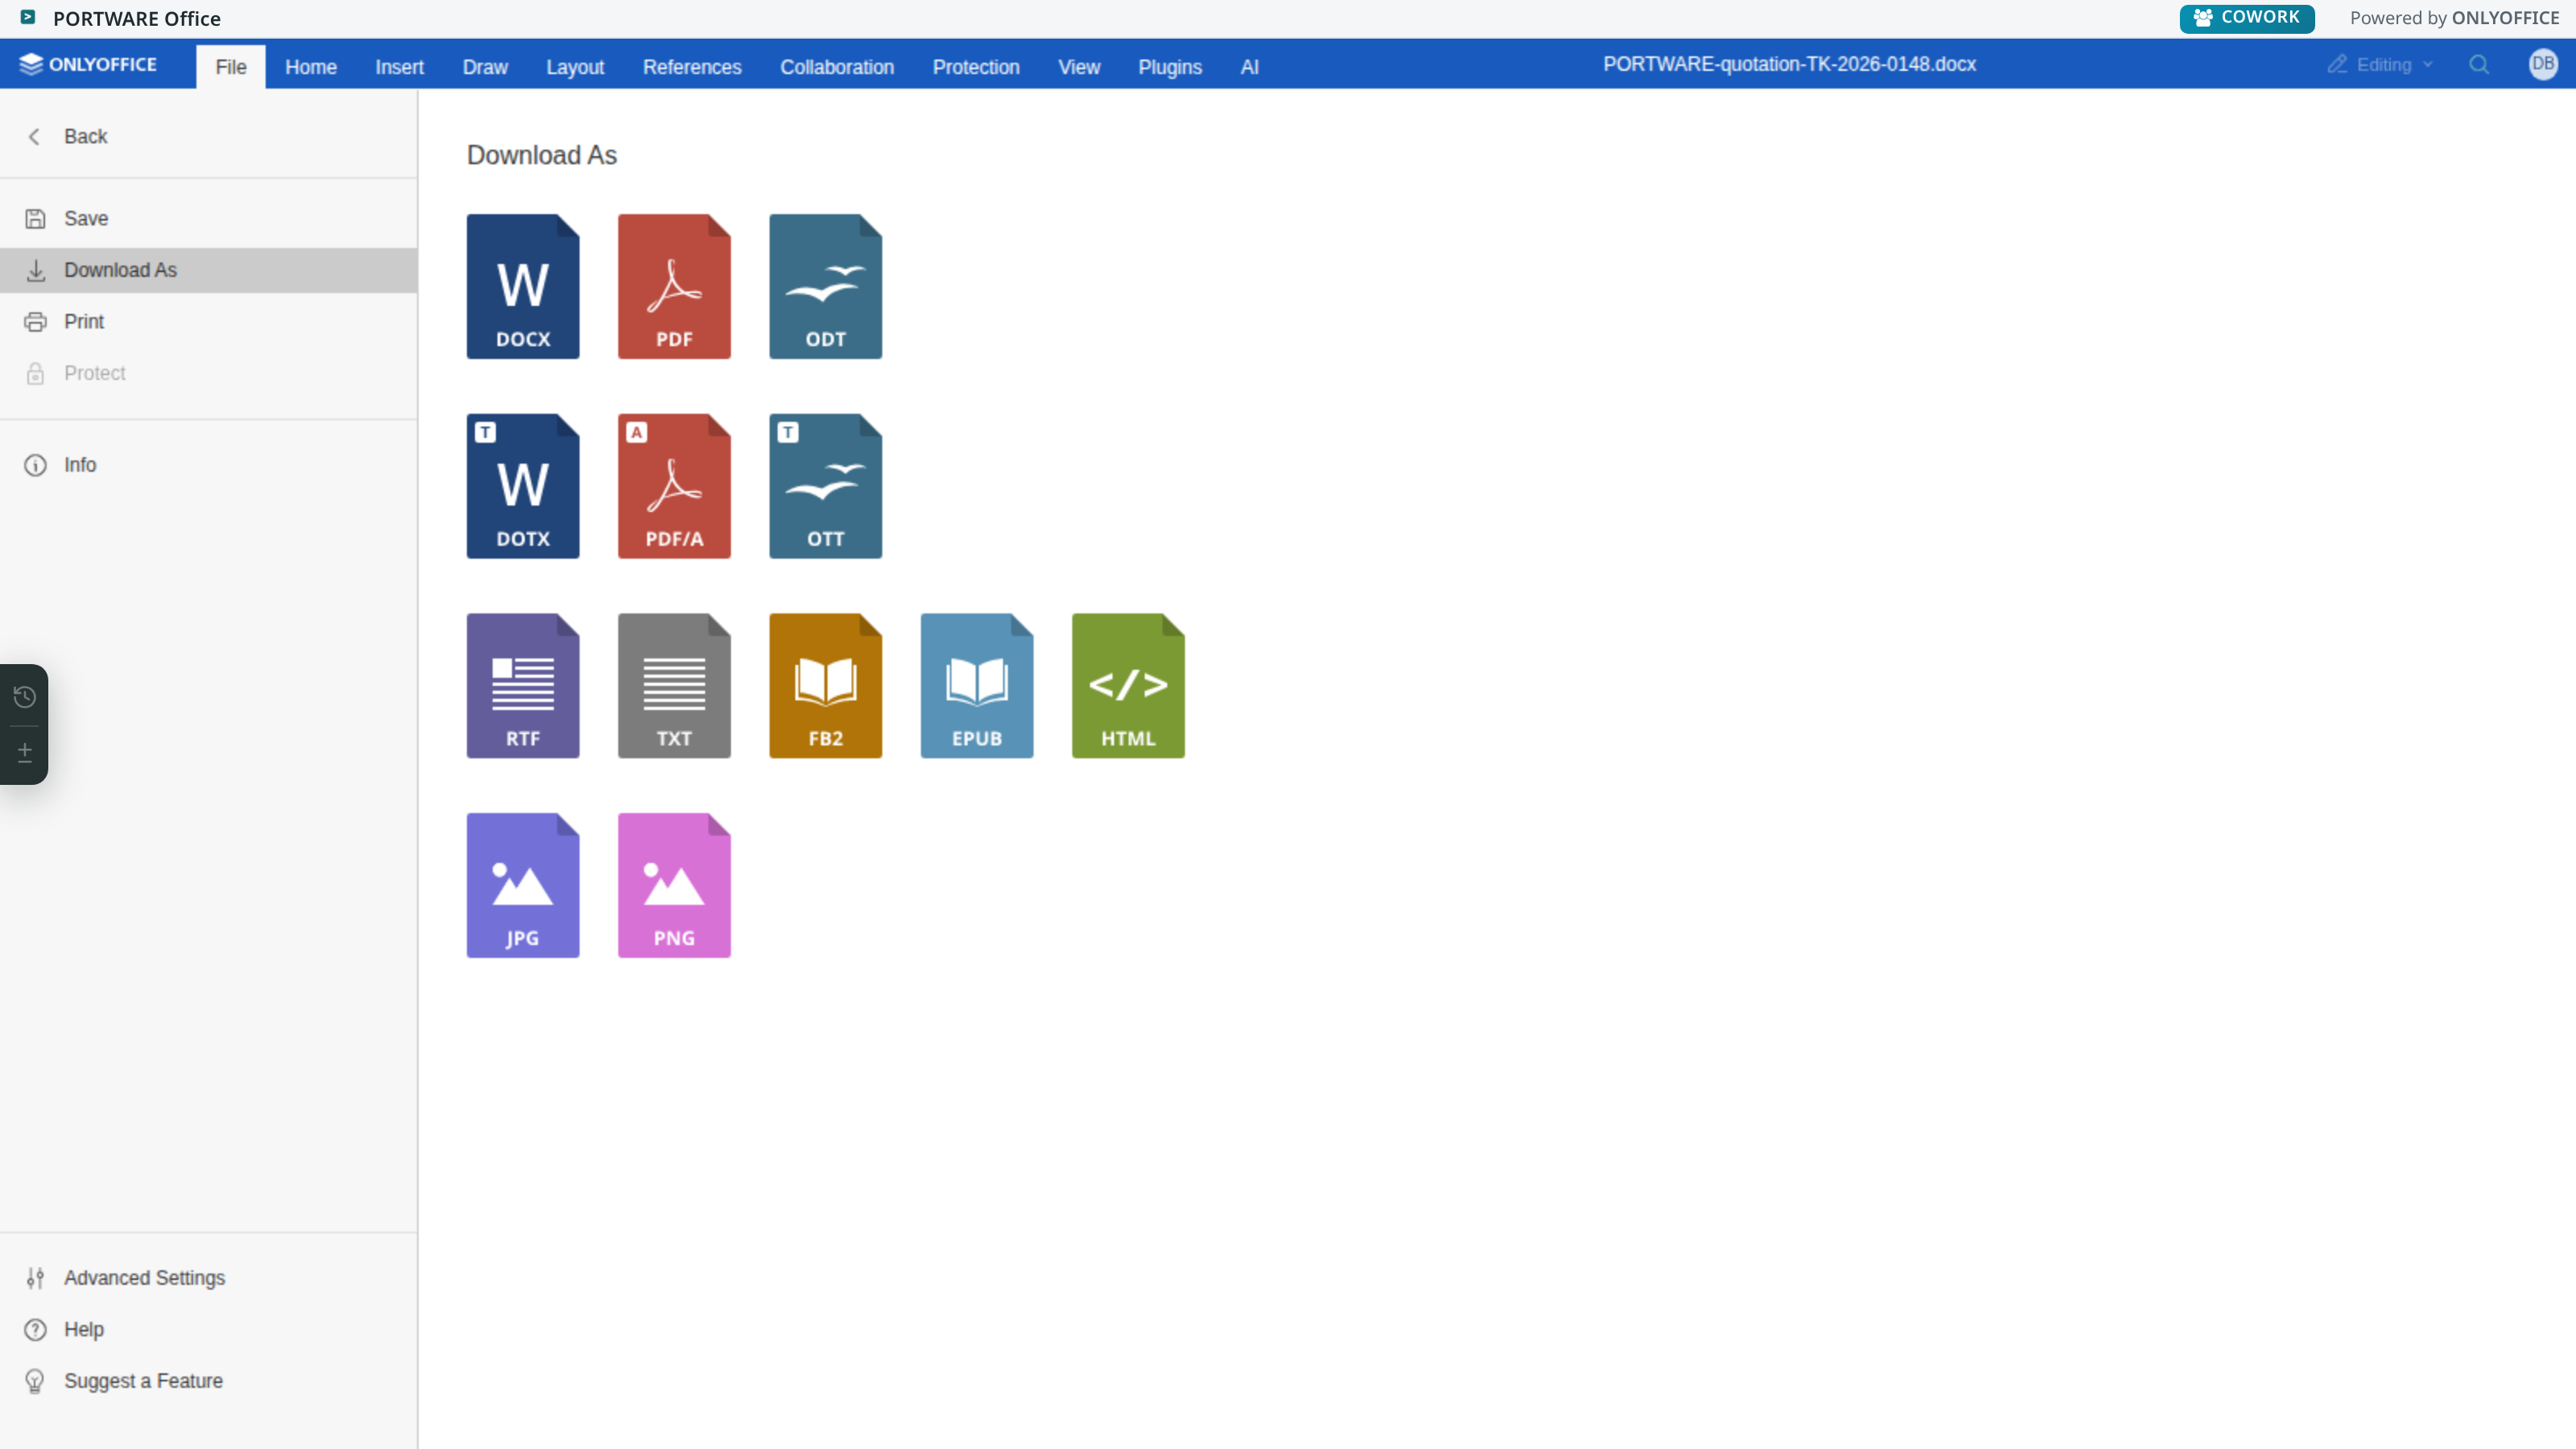Screen dimensions: 2576x1449
Task: Open the history clock icon in floating panel
Action: coord(25,697)
